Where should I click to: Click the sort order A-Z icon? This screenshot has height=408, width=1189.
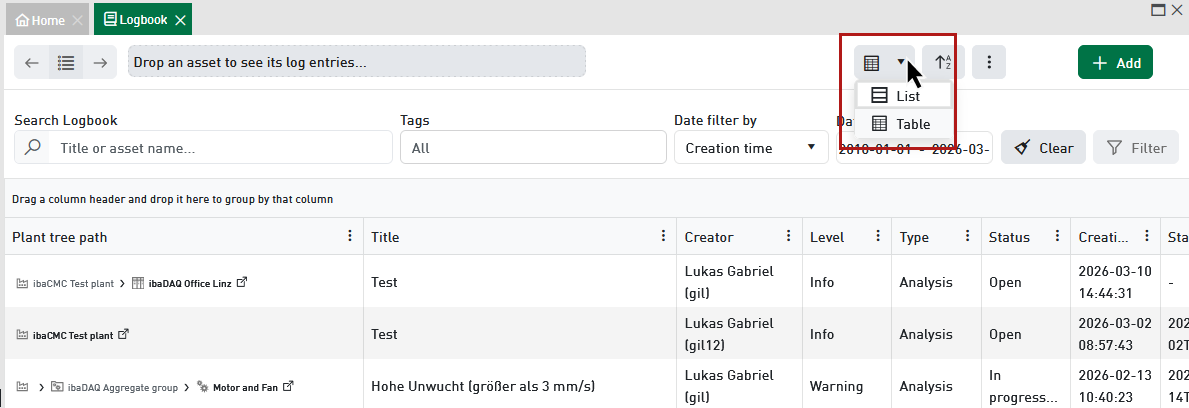(x=943, y=63)
